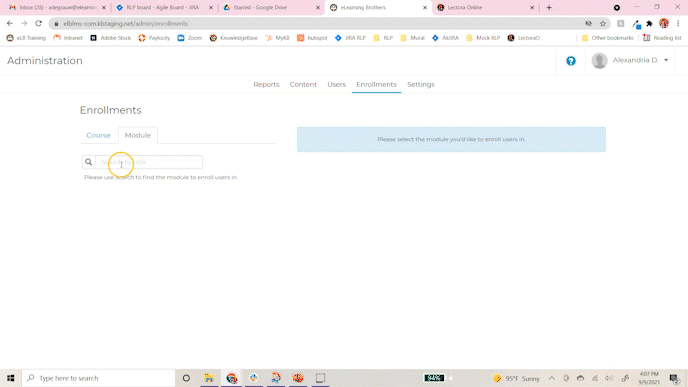Open the Chrome three-dot menu
Screen dimensions: 688x387
click(678, 24)
